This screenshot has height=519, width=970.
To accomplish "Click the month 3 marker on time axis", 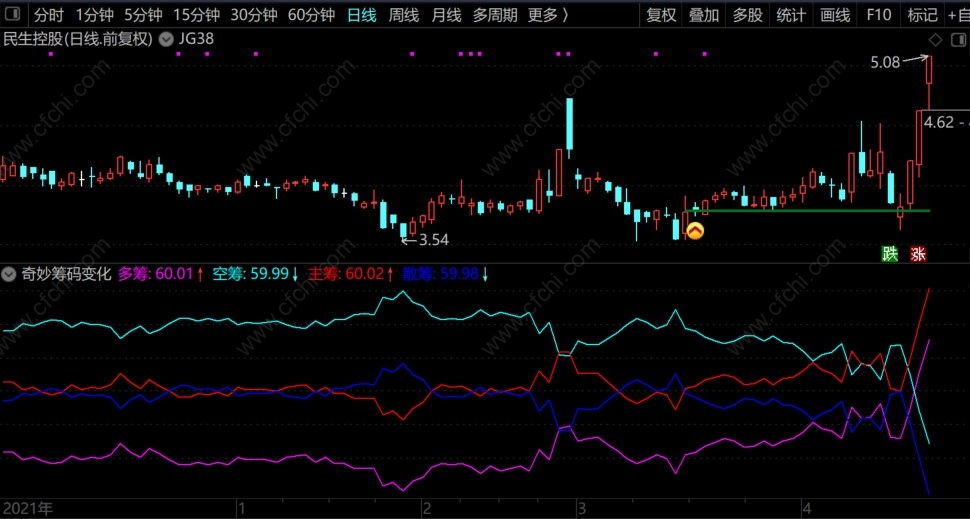I will coord(581,508).
